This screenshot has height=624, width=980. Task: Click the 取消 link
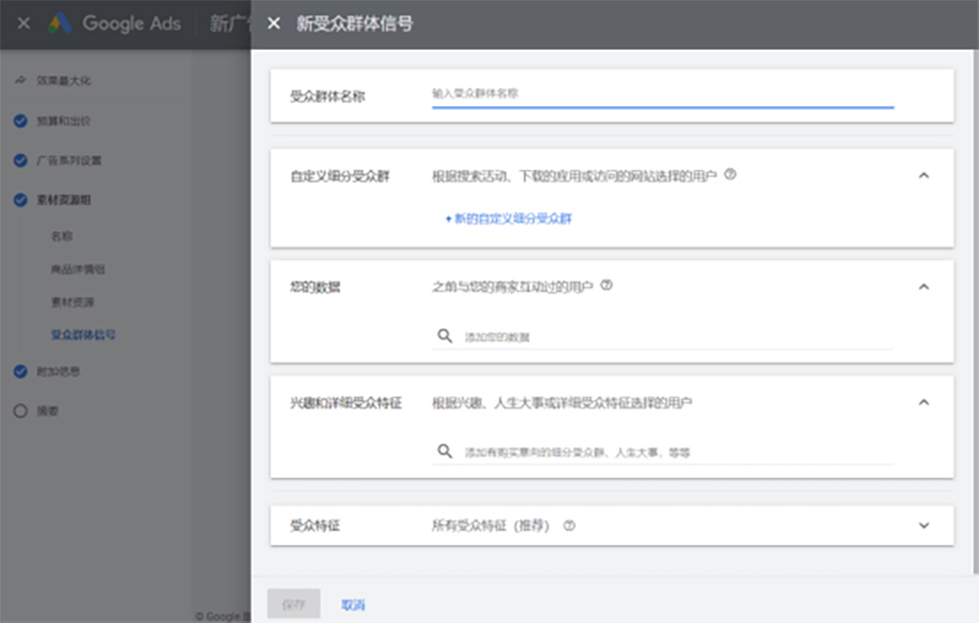click(x=353, y=604)
